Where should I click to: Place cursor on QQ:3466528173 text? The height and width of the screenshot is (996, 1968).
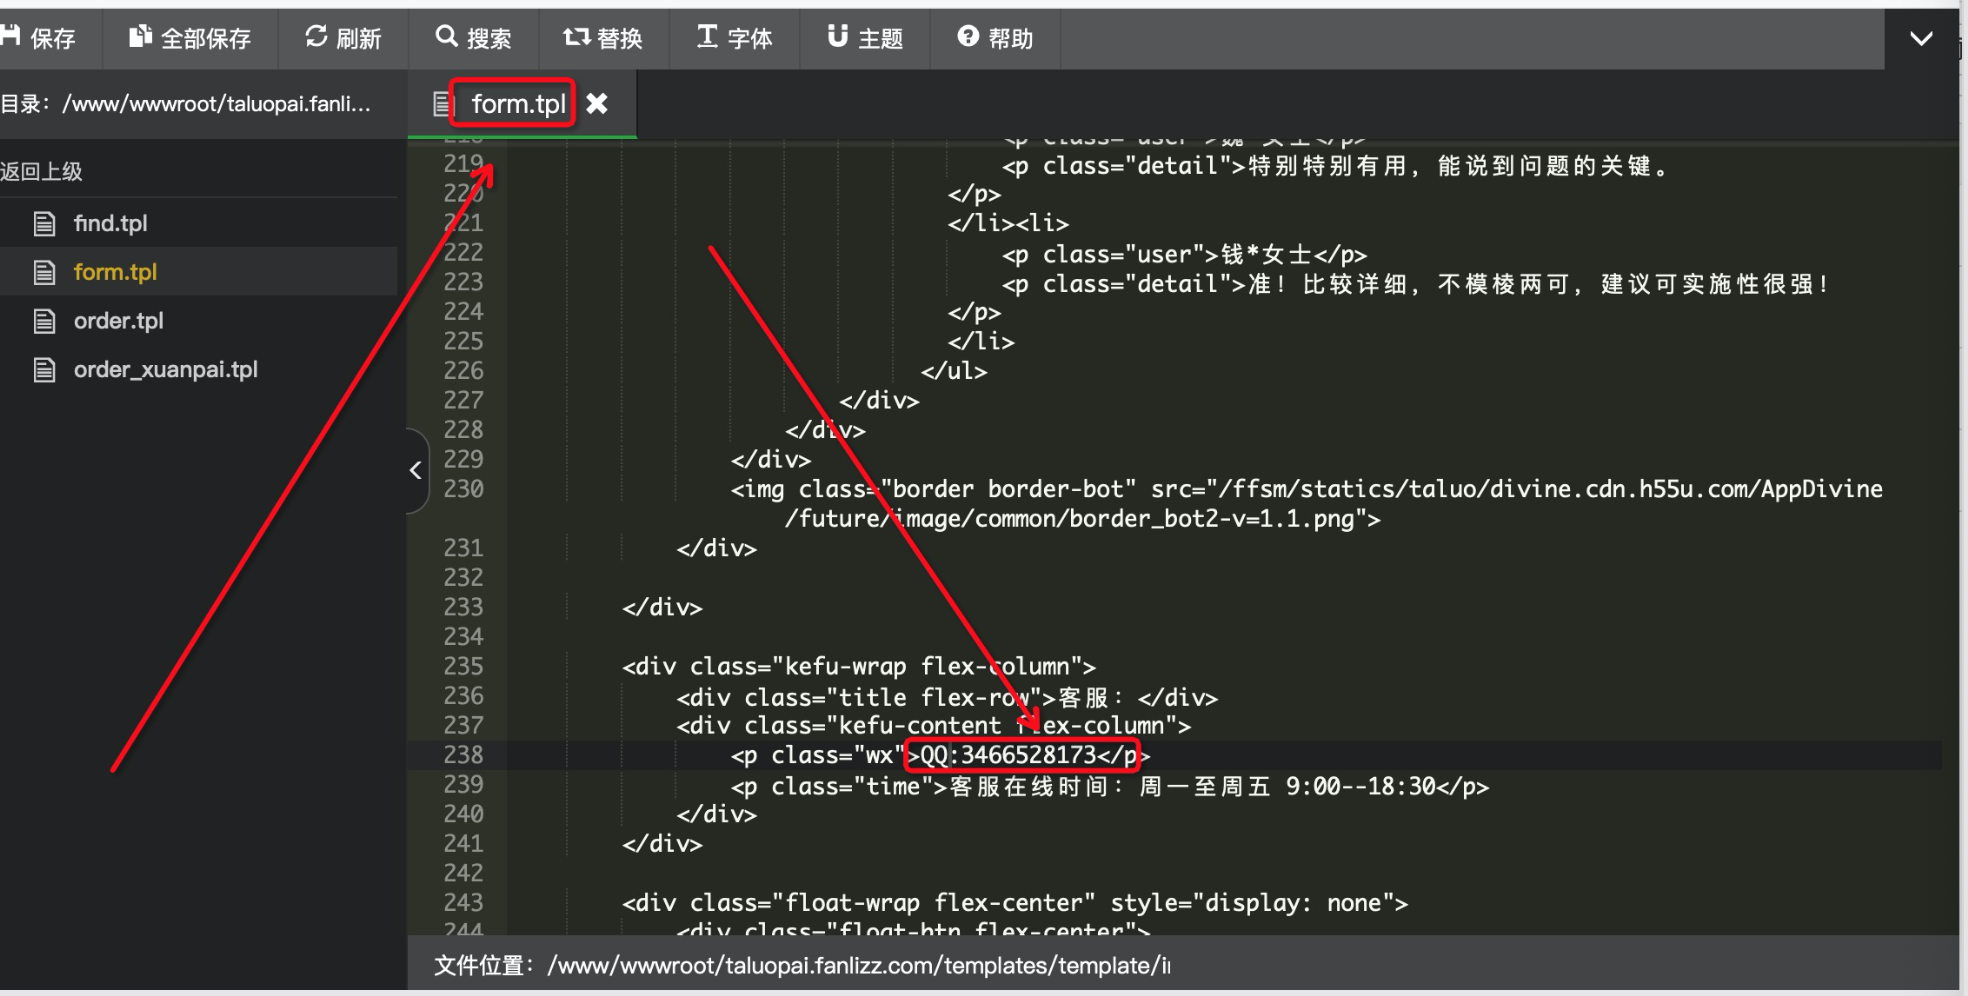click(x=1008, y=755)
